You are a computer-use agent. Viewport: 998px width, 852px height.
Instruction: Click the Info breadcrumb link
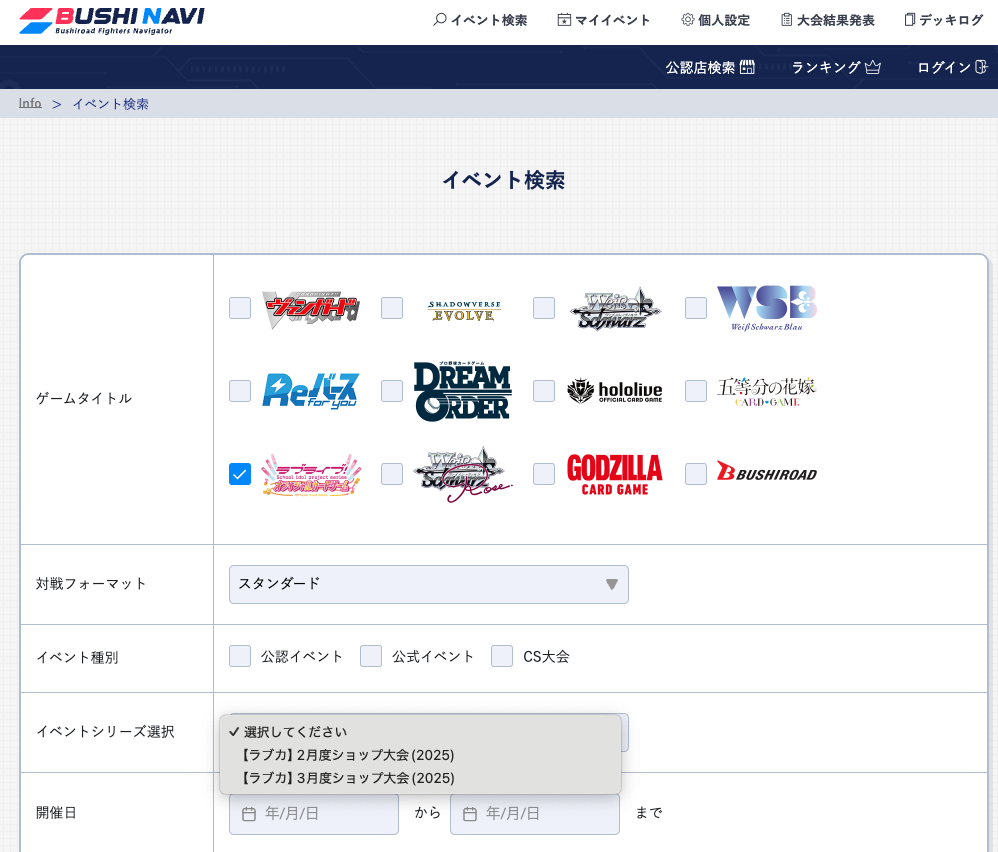tap(30, 103)
